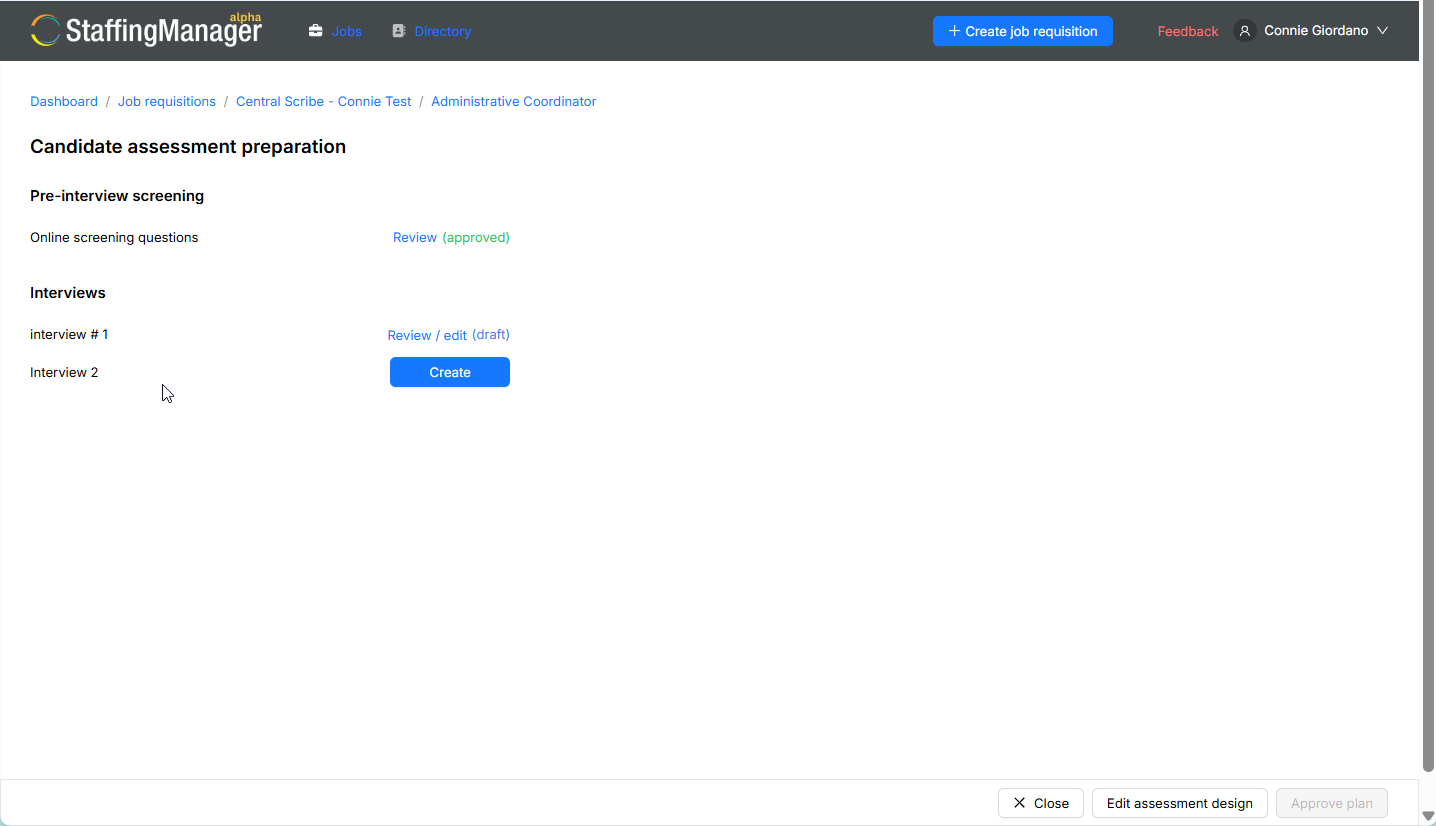Select the '(approved)' status text

click(x=476, y=237)
